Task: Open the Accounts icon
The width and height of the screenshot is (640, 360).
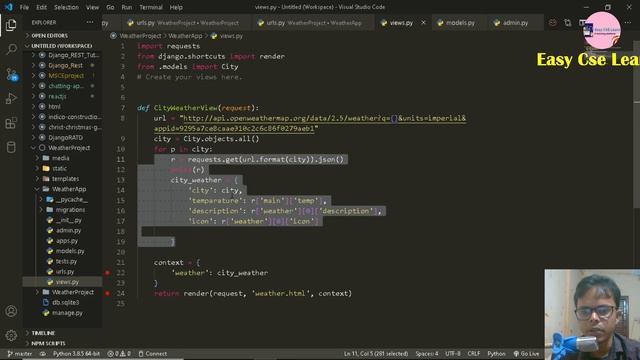Action: [x=11, y=311]
